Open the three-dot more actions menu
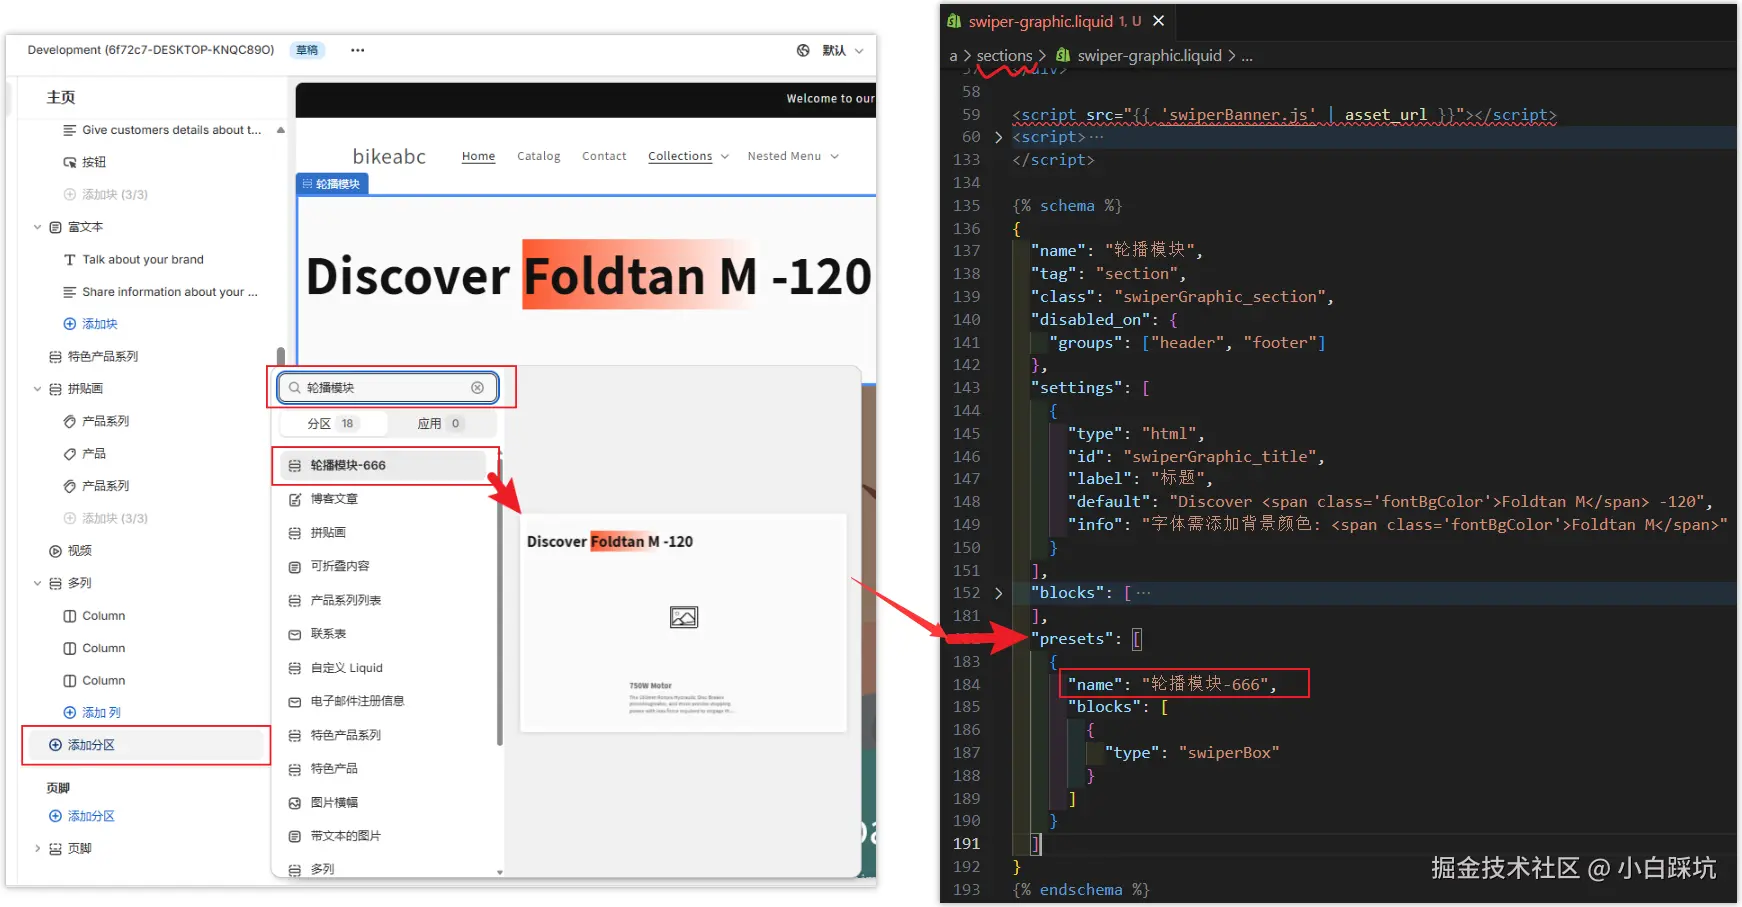Image resolution: width=1742 pixels, height=907 pixels. (x=357, y=50)
